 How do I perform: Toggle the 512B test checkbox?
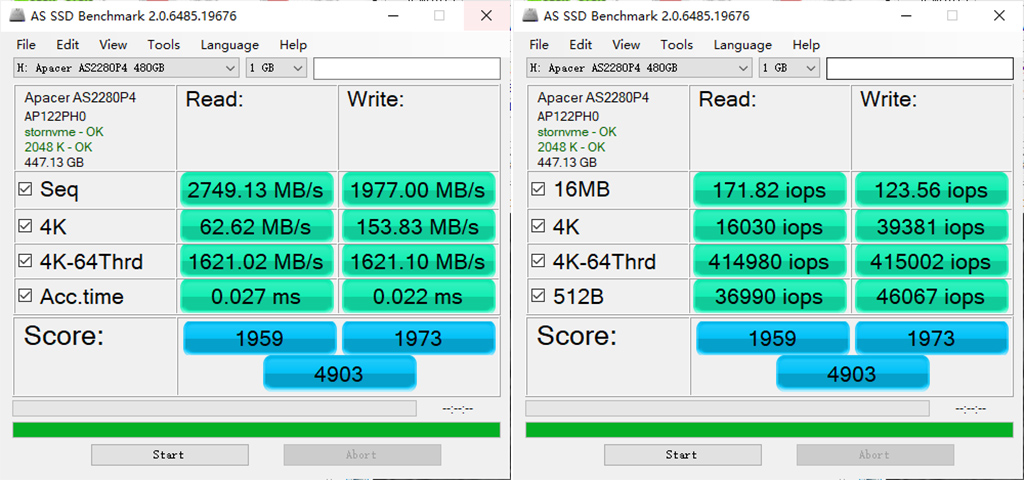coord(538,297)
